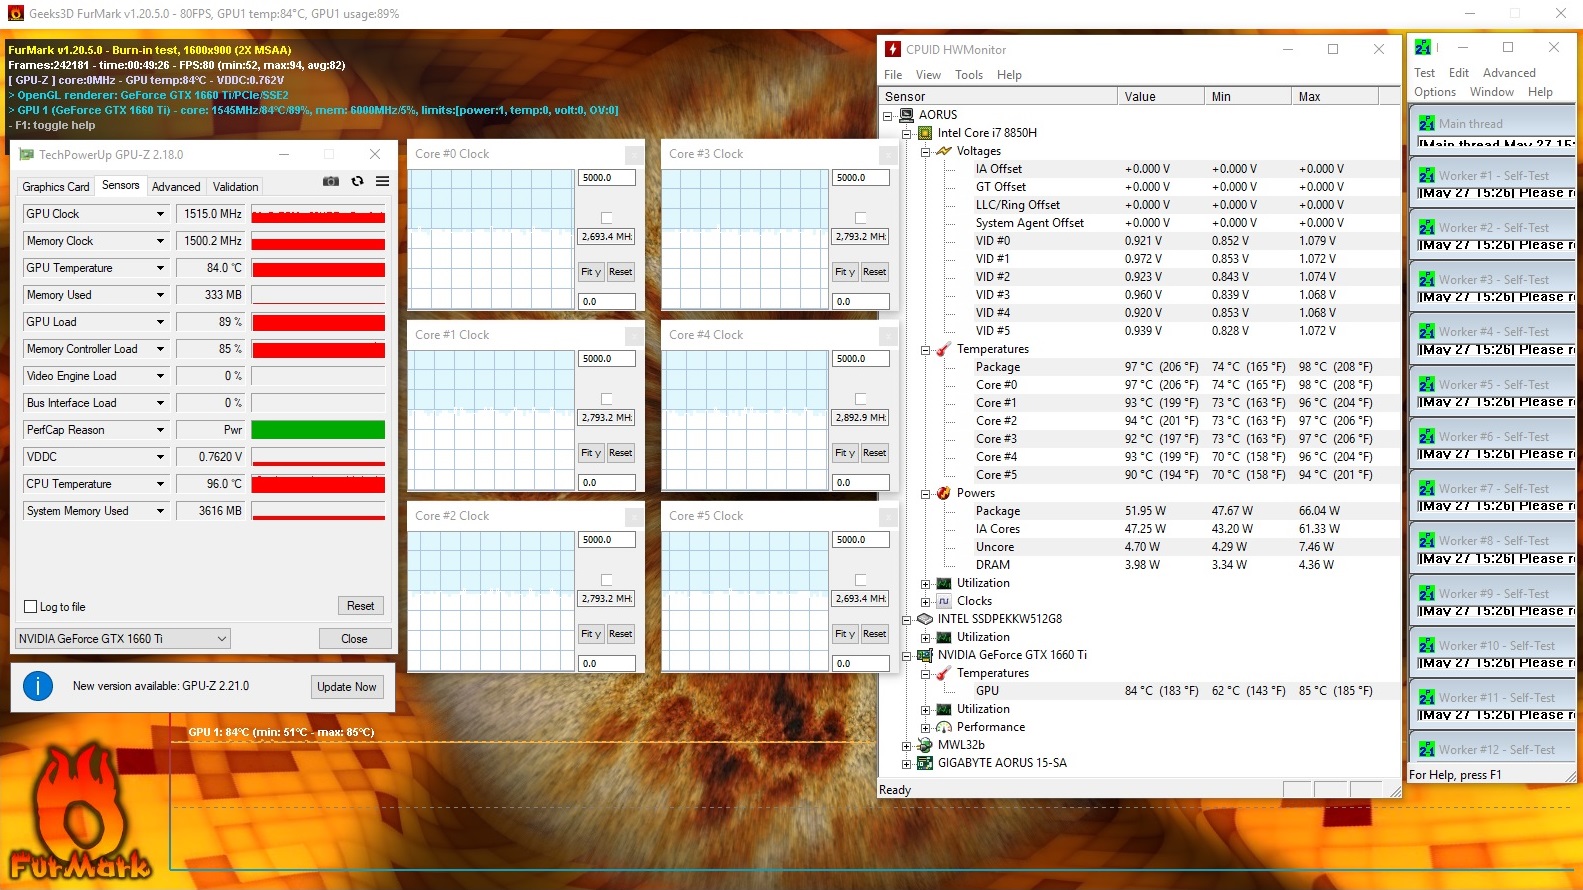Click the Worker #12 Self-Test icon
1583x890 pixels.
[1427, 749]
